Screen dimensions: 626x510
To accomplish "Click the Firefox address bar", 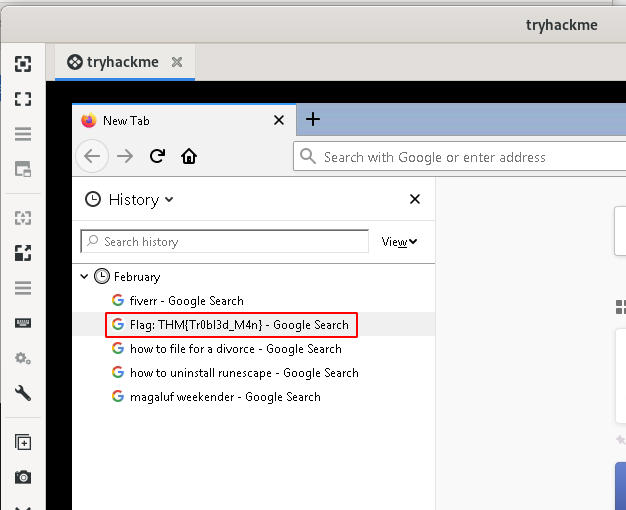I will [x=460, y=157].
